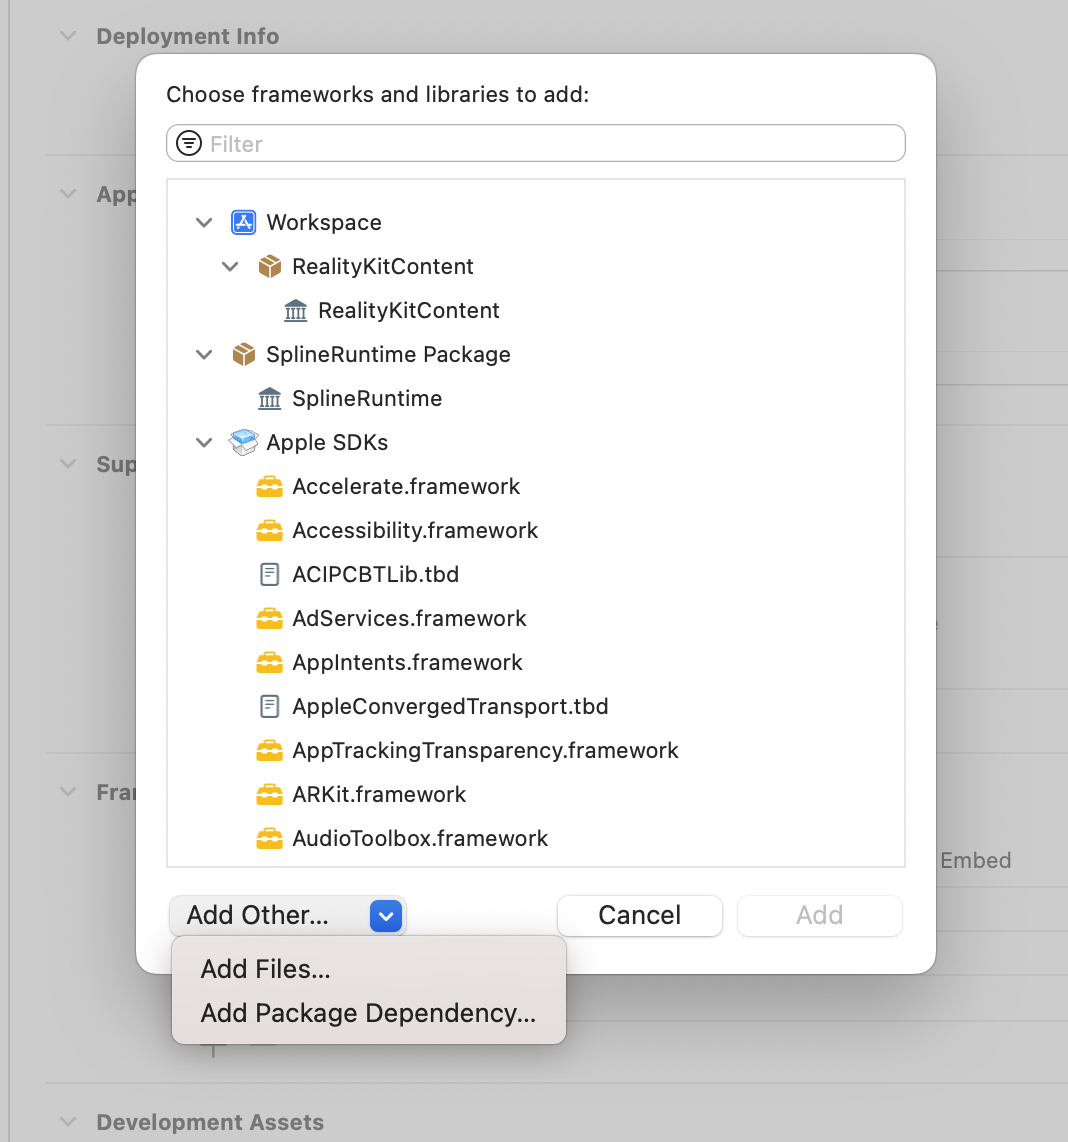
Task: Click the Add button
Action: tap(820, 915)
